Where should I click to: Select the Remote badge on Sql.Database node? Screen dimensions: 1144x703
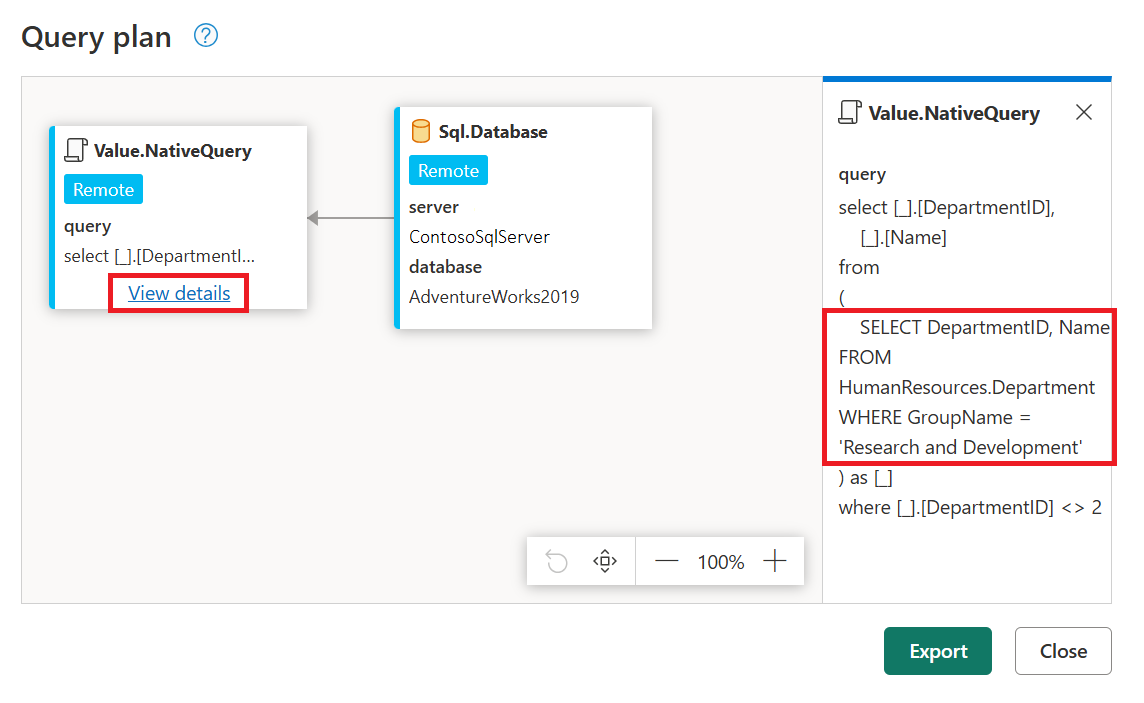coord(448,170)
